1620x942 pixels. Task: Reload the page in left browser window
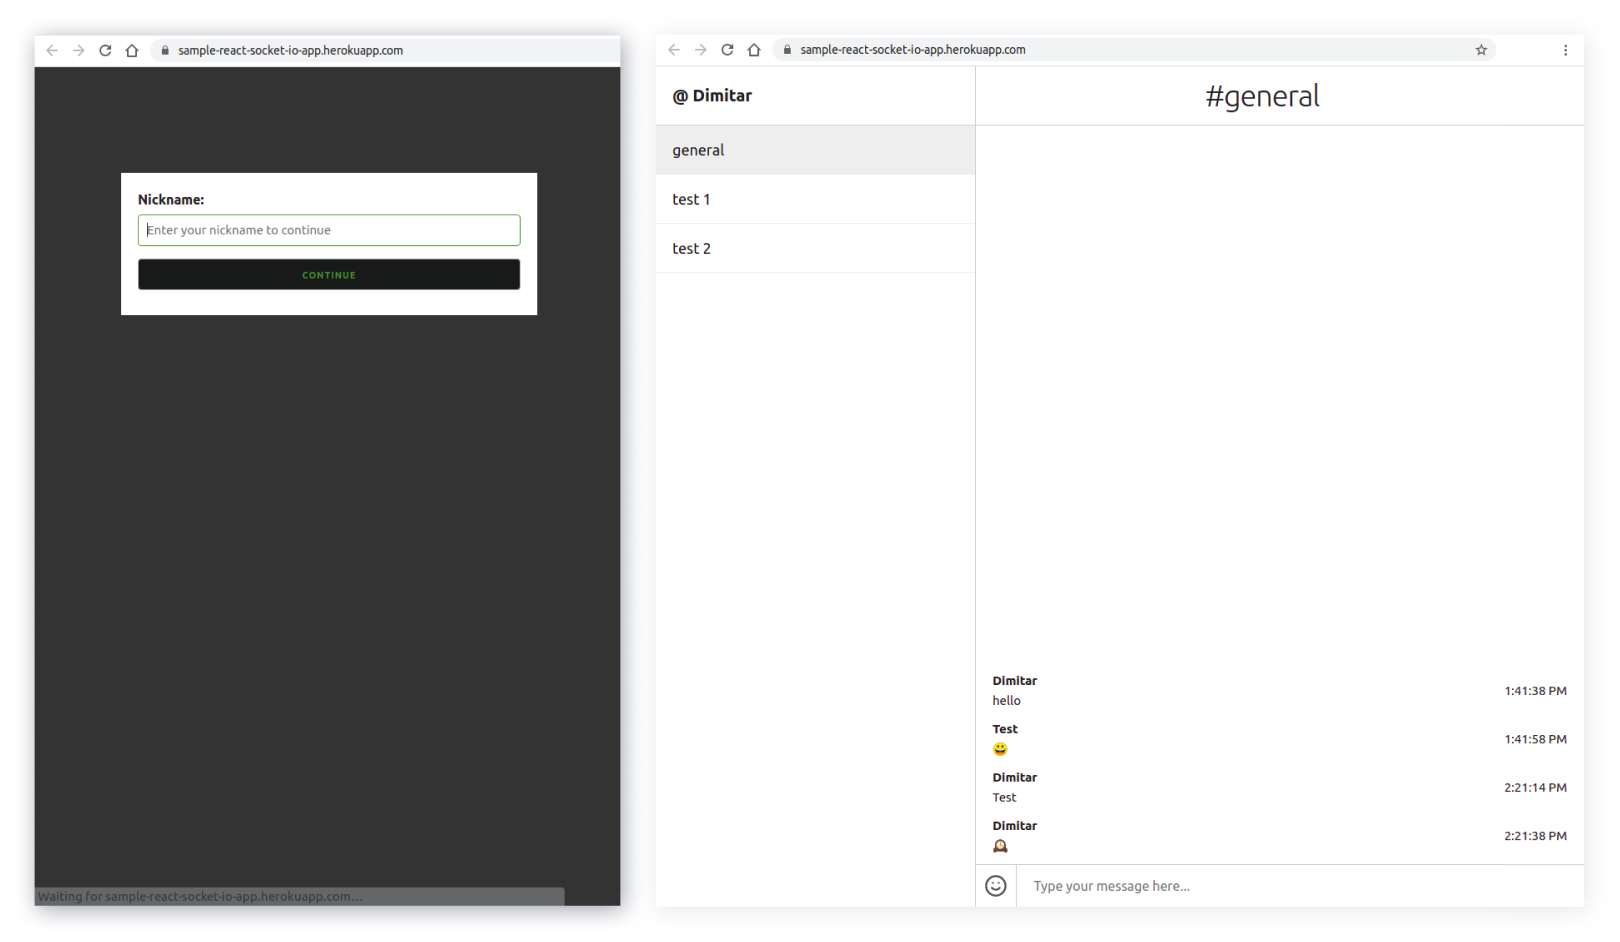point(105,50)
